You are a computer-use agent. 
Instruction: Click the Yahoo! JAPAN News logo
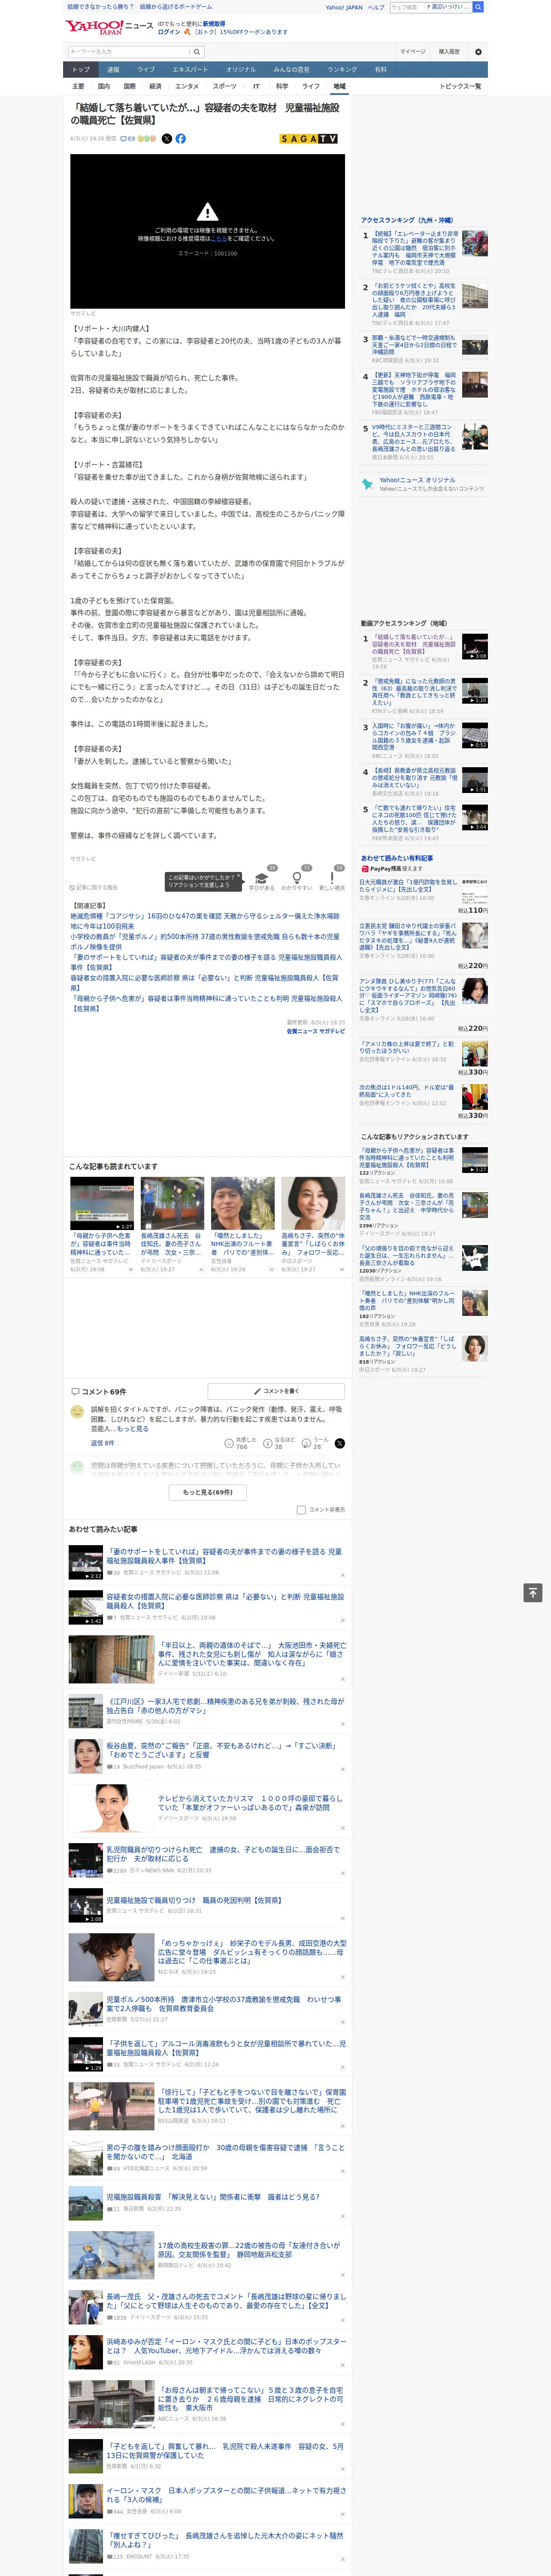pyautogui.click(x=109, y=27)
